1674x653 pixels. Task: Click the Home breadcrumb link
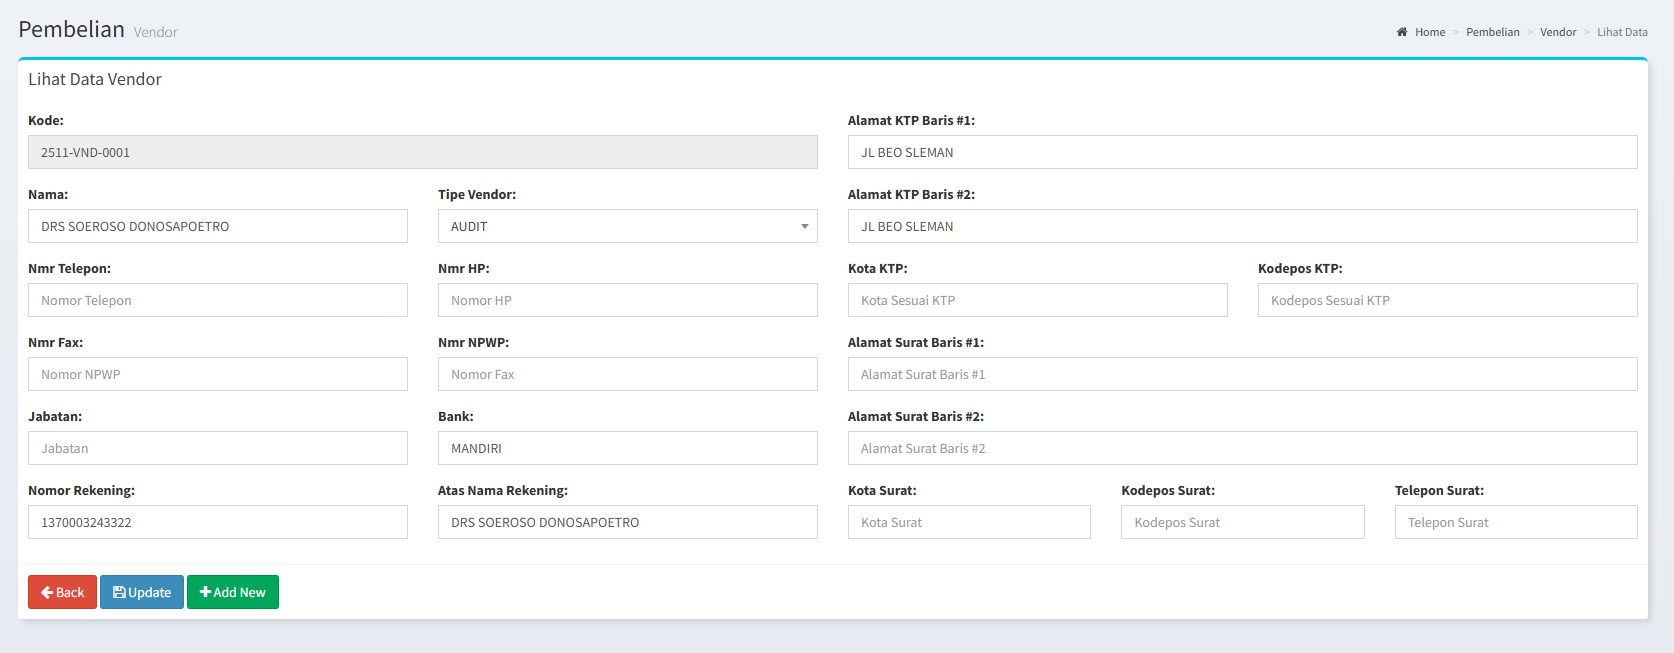point(1429,32)
